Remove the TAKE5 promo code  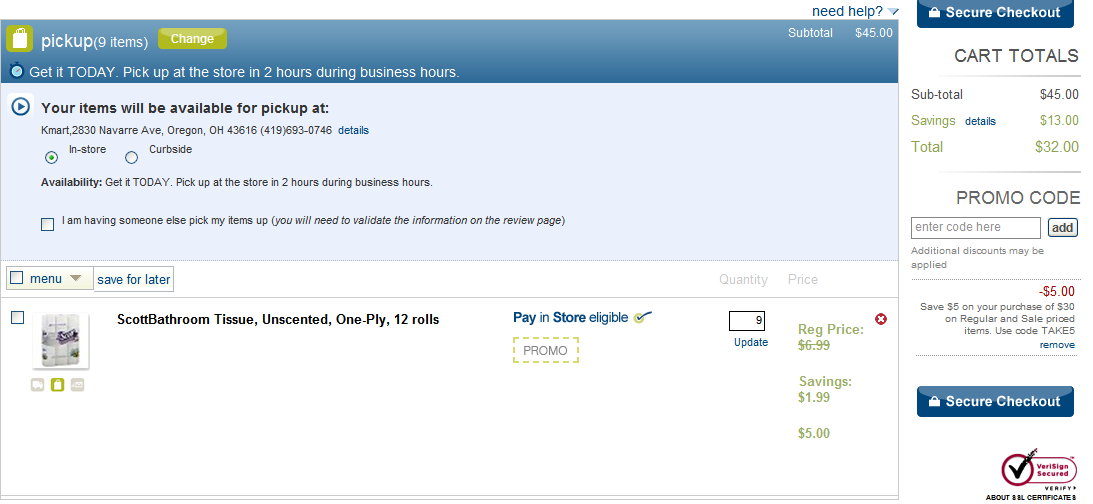(1057, 345)
